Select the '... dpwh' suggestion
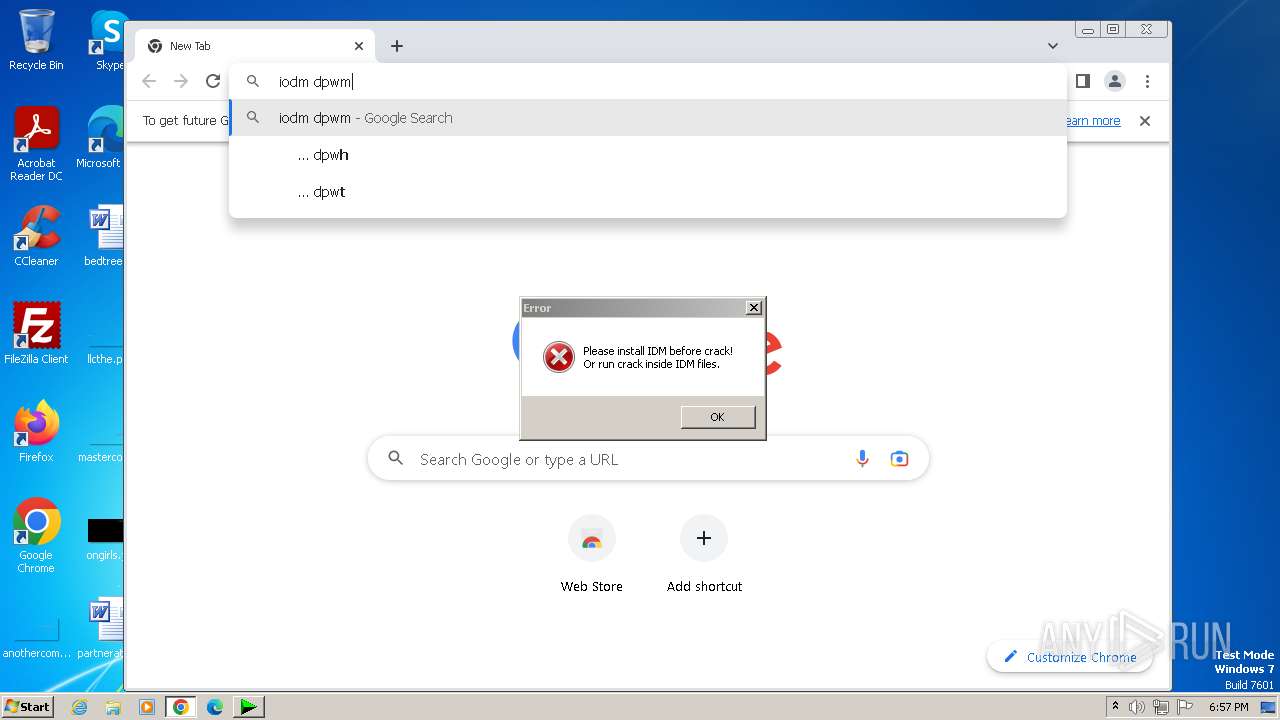Viewport: 1280px width, 720px height. (x=648, y=155)
